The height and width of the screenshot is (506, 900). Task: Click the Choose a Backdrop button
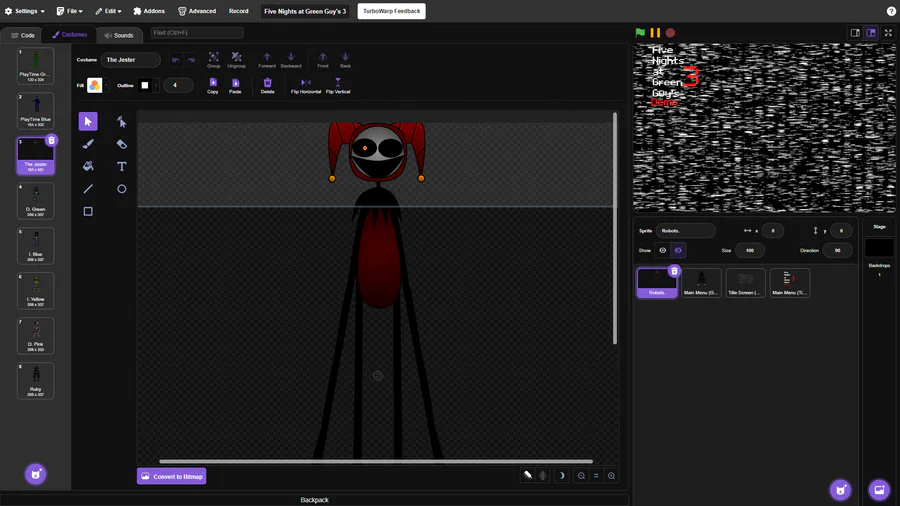tap(879, 489)
